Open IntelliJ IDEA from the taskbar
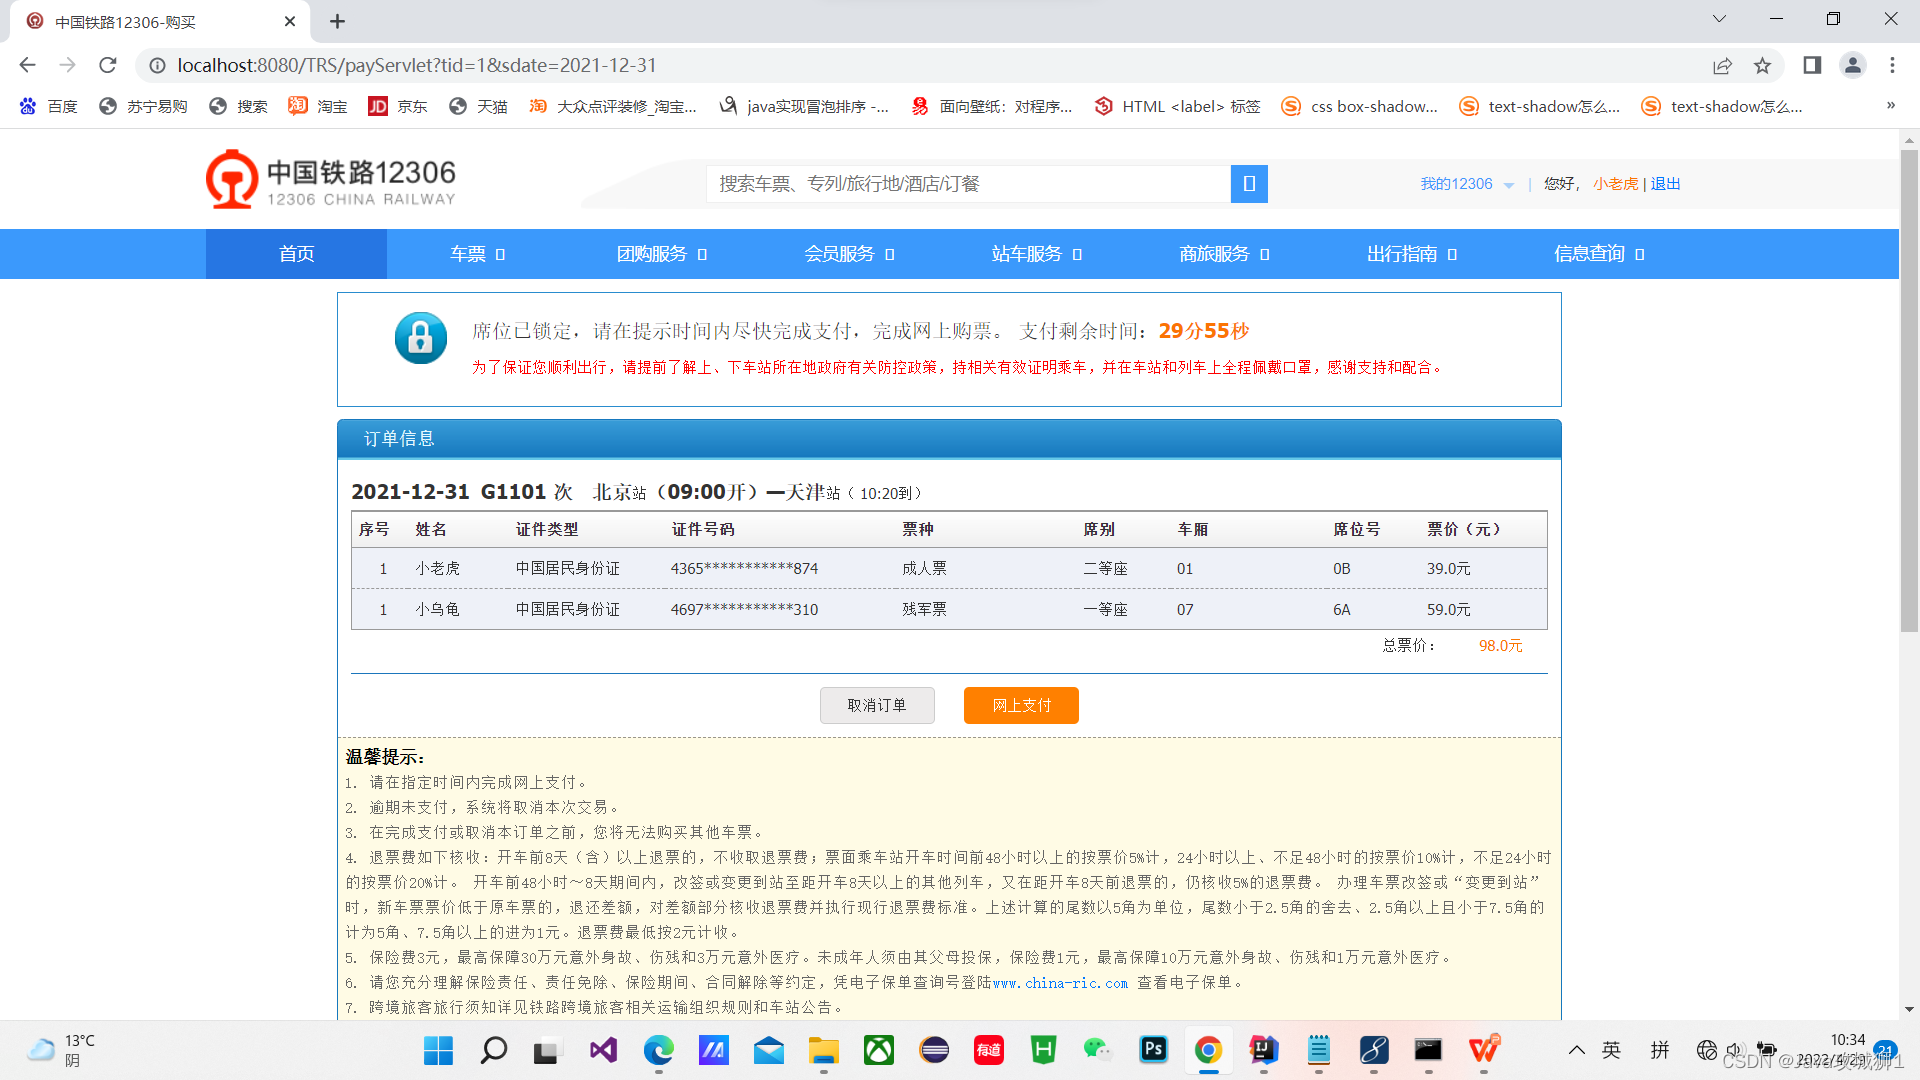The width and height of the screenshot is (1920, 1080). point(1263,1051)
